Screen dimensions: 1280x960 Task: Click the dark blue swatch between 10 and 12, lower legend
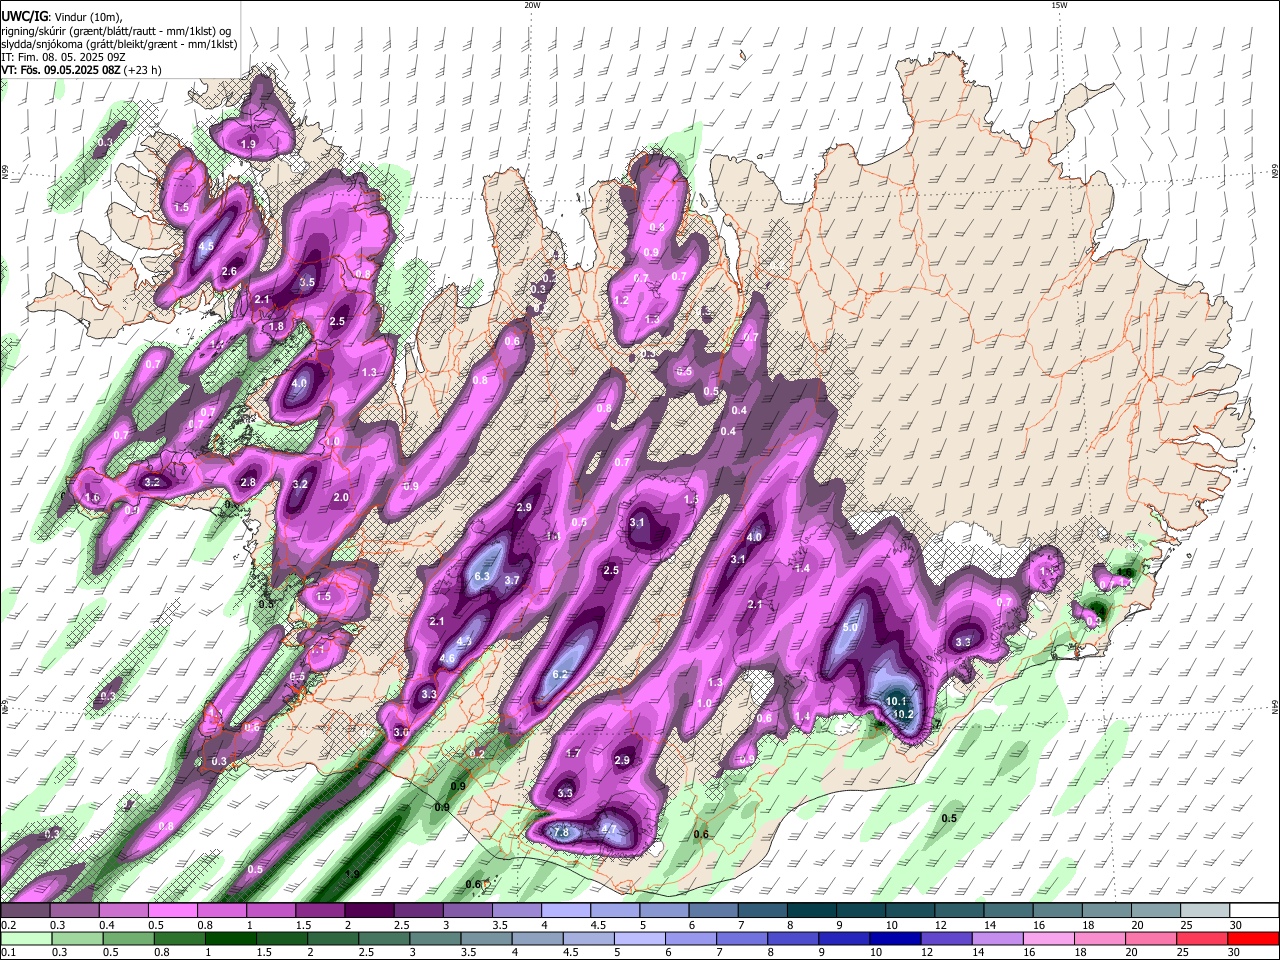[x=893, y=938]
